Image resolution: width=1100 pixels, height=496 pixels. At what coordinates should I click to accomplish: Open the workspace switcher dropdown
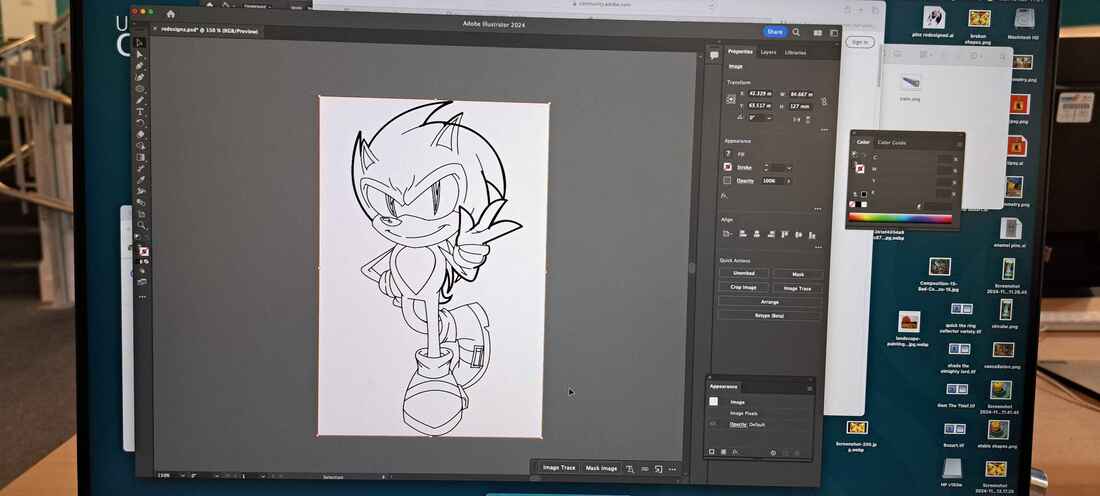pos(833,33)
